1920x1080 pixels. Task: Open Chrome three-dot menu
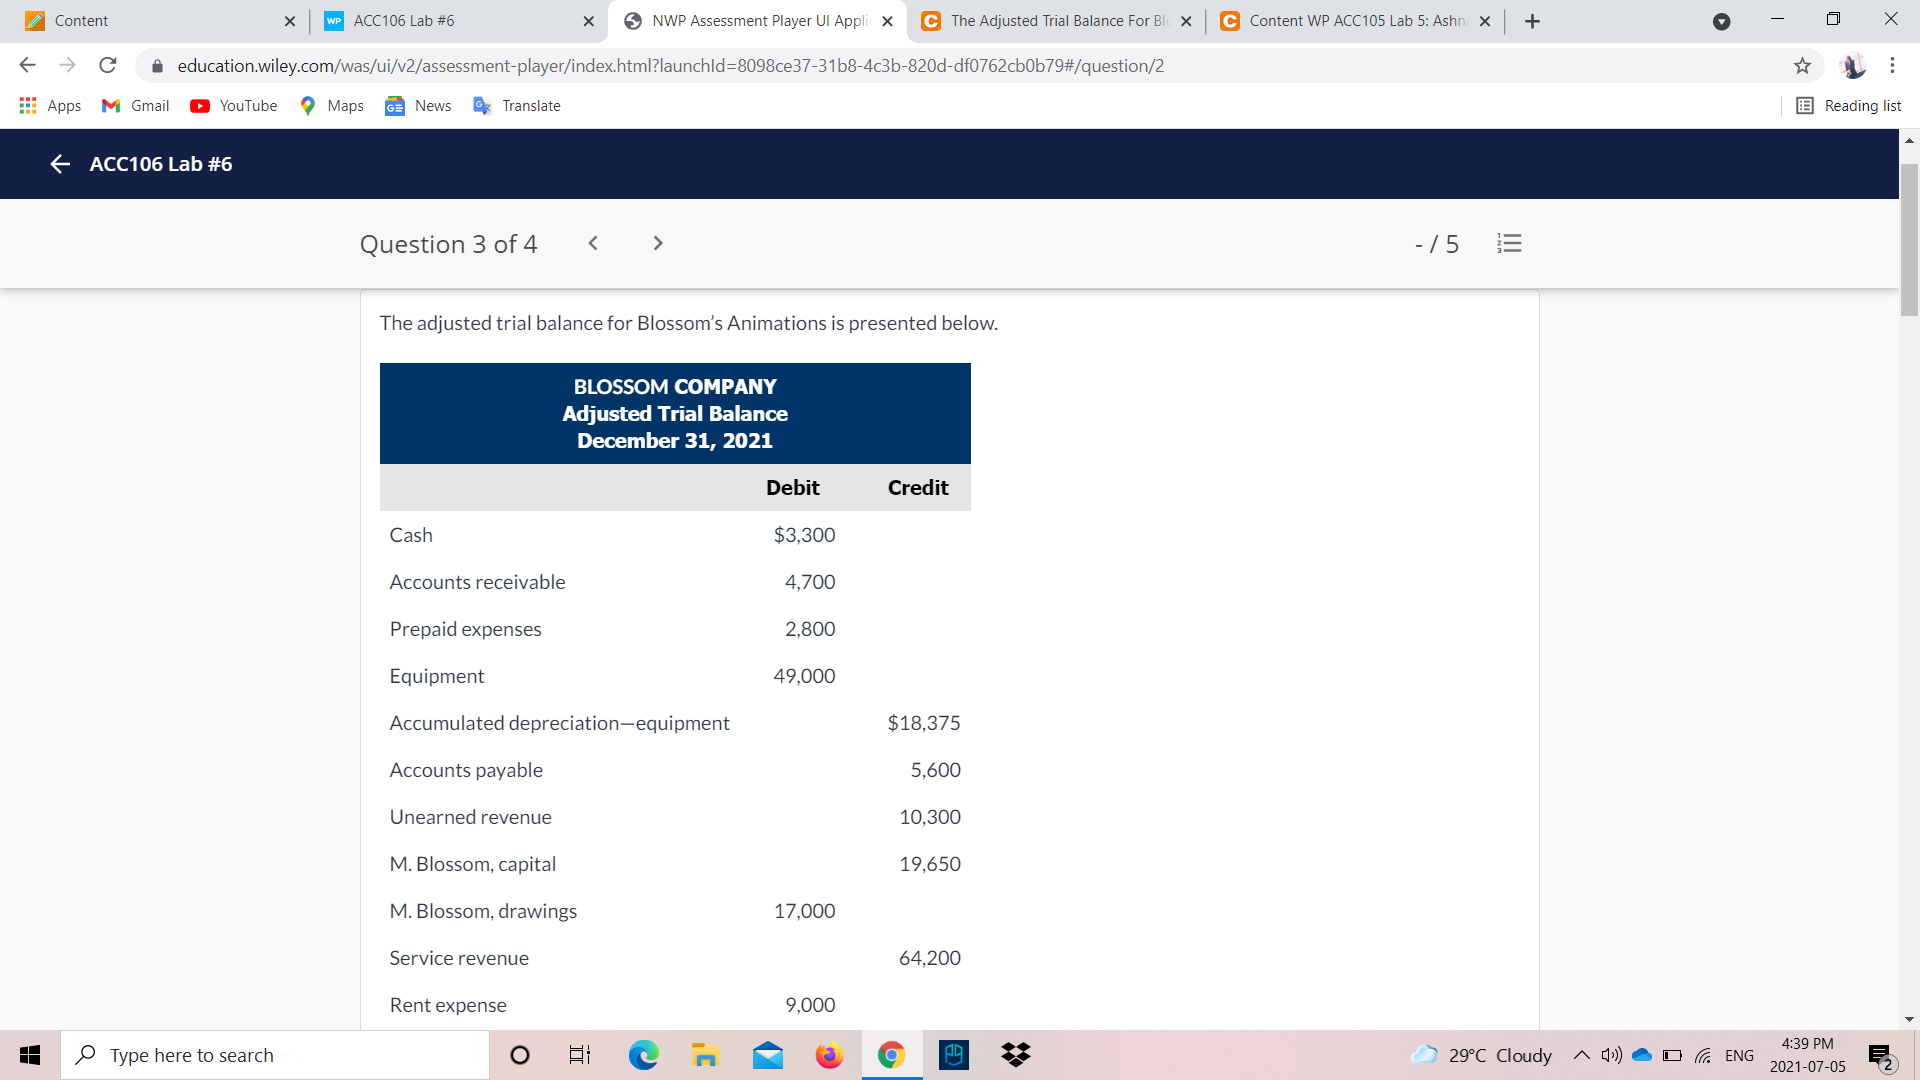point(1892,66)
